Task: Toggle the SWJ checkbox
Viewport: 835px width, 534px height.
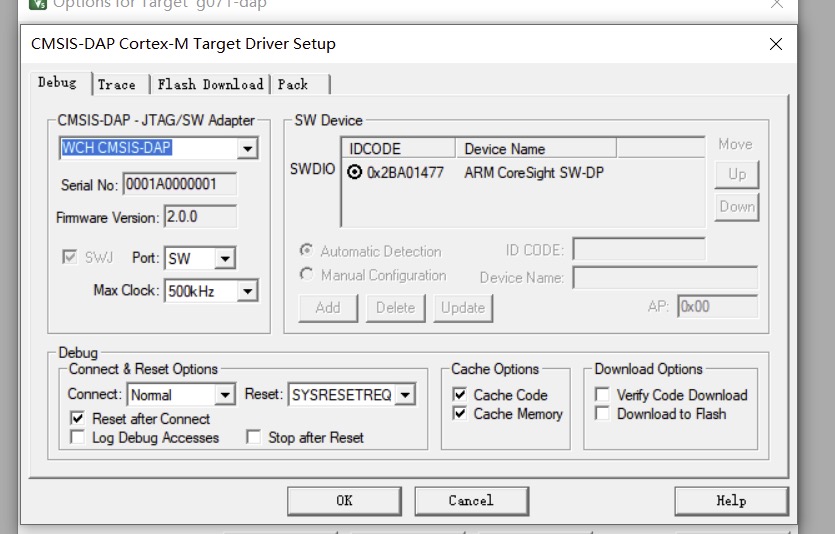Action: pyautogui.click(x=70, y=258)
